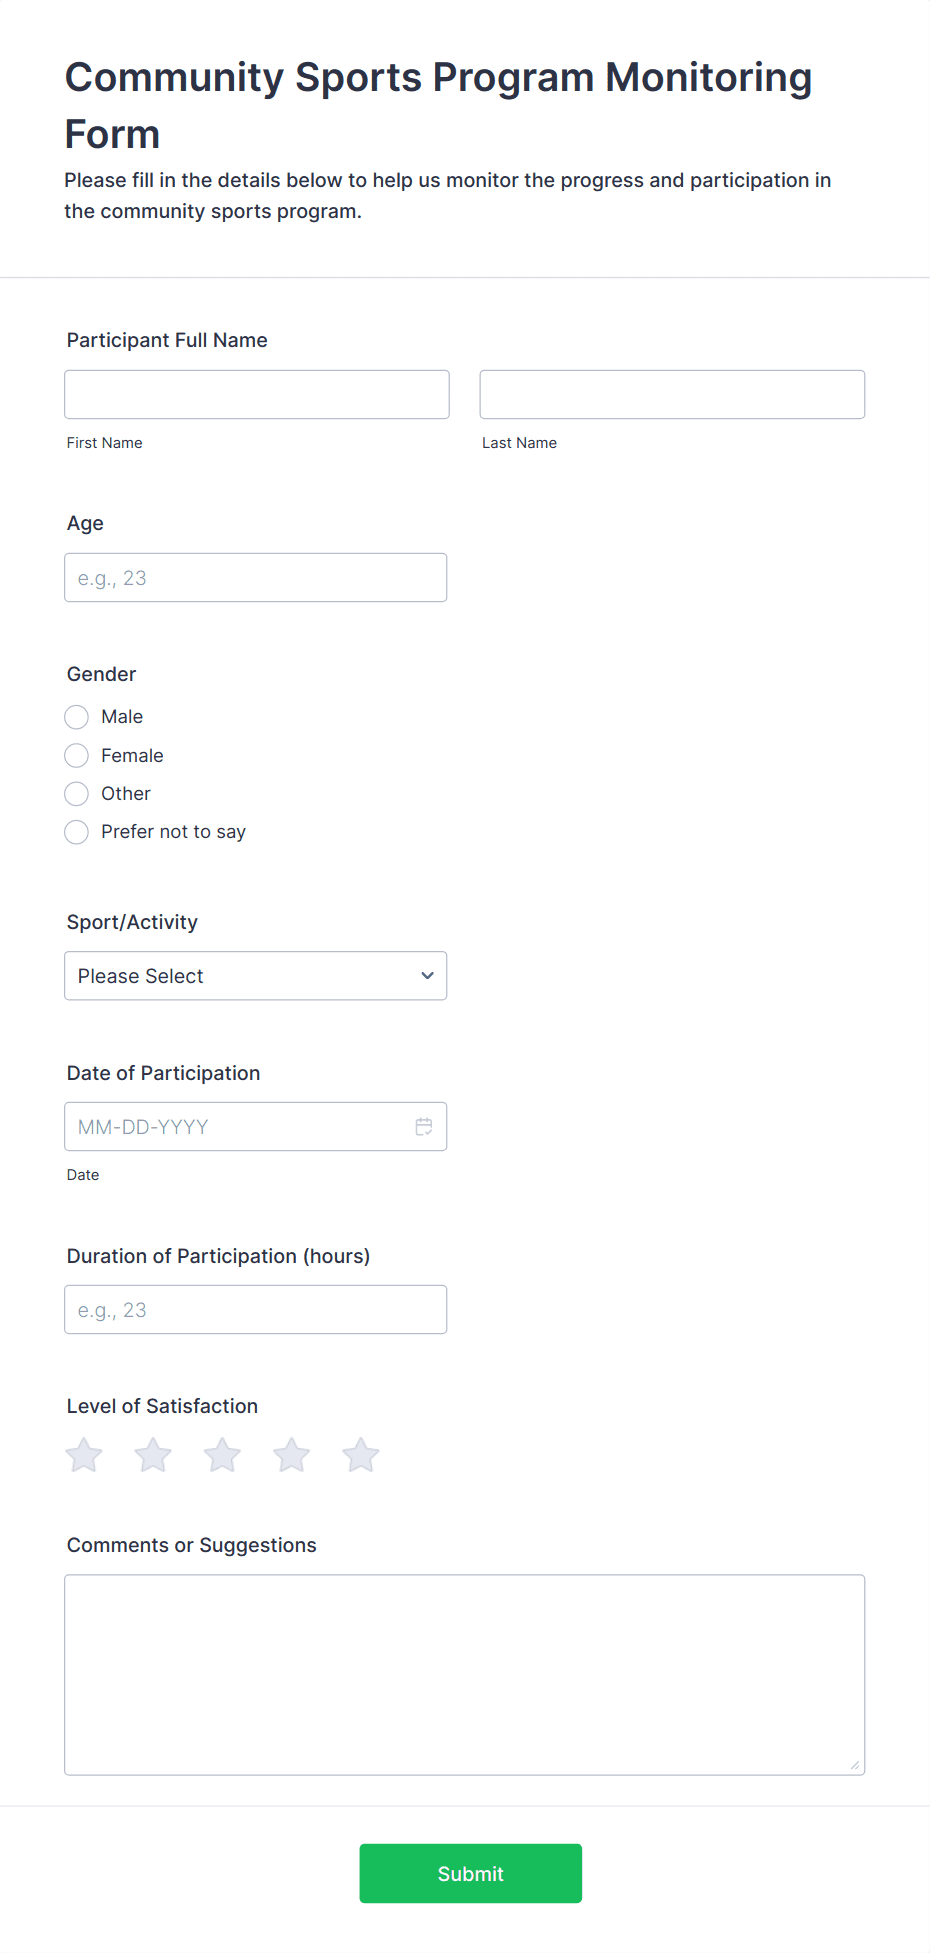The image size is (930, 1953).
Task: Grab the comments box resize handle
Action: [855, 1765]
